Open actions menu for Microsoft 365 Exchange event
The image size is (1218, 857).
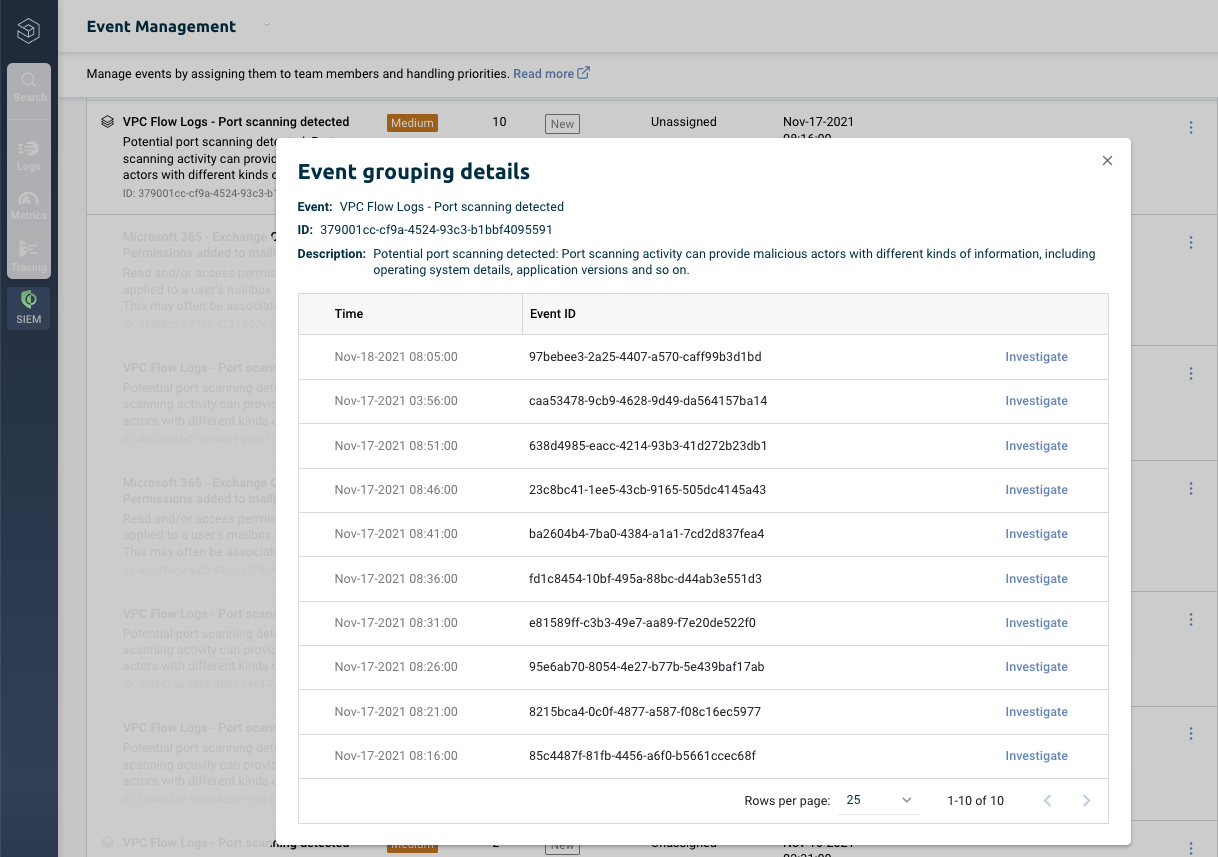coord(1191,241)
